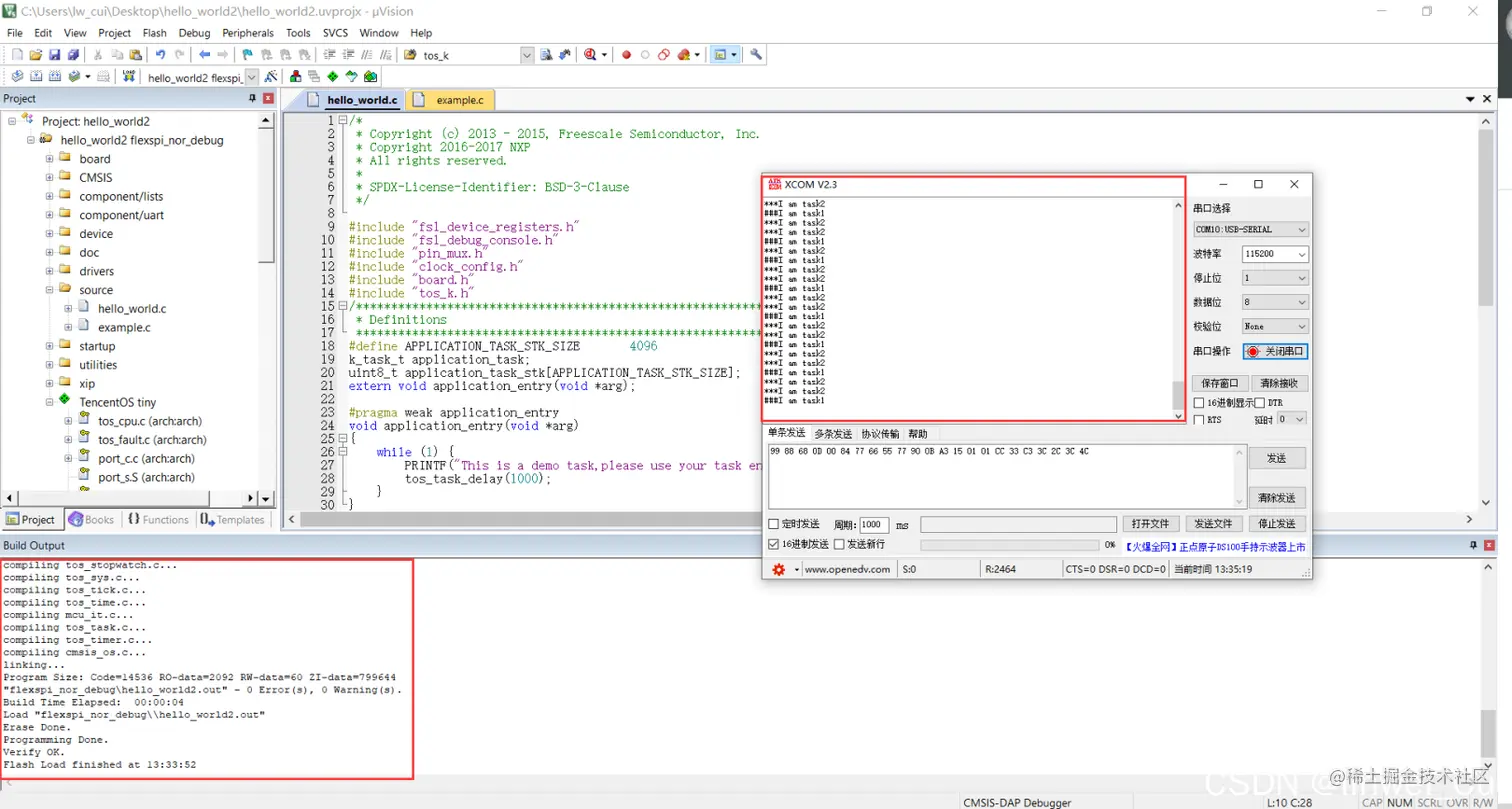
Task: Click the Options for Target magic wand icon
Action: point(270,77)
